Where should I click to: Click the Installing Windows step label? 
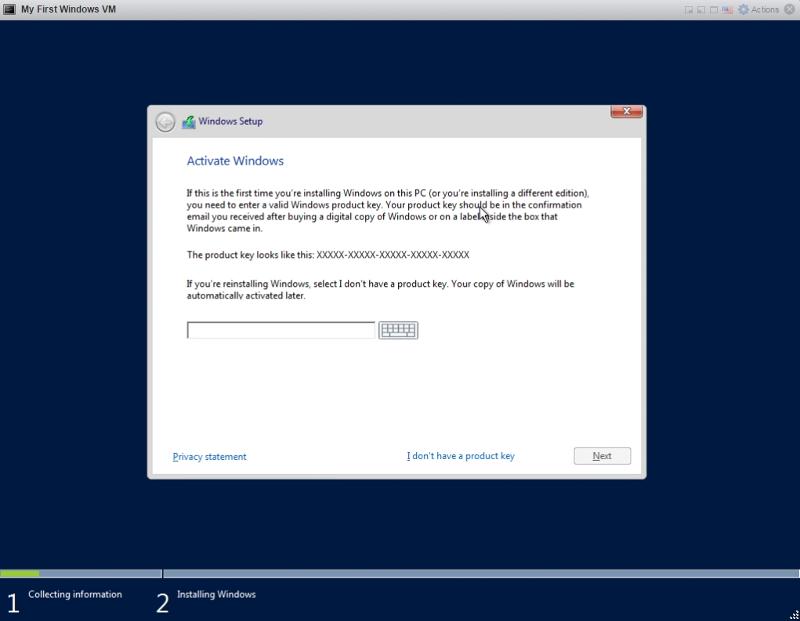tap(216, 594)
